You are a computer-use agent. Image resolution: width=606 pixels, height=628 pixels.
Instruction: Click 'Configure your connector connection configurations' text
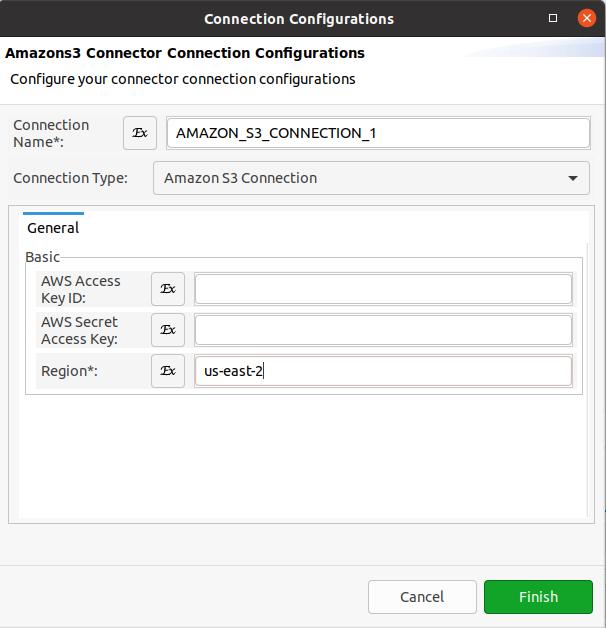click(183, 79)
